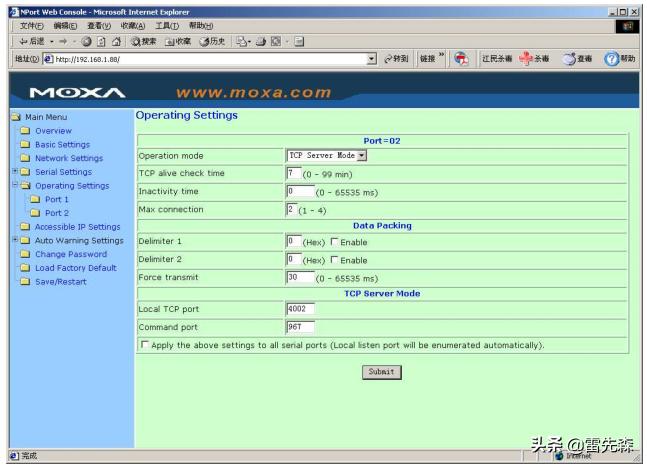This screenshot has width=647, height=467.
Task: Click the browser Refresh toolbar icon
Action: (102, 41)
